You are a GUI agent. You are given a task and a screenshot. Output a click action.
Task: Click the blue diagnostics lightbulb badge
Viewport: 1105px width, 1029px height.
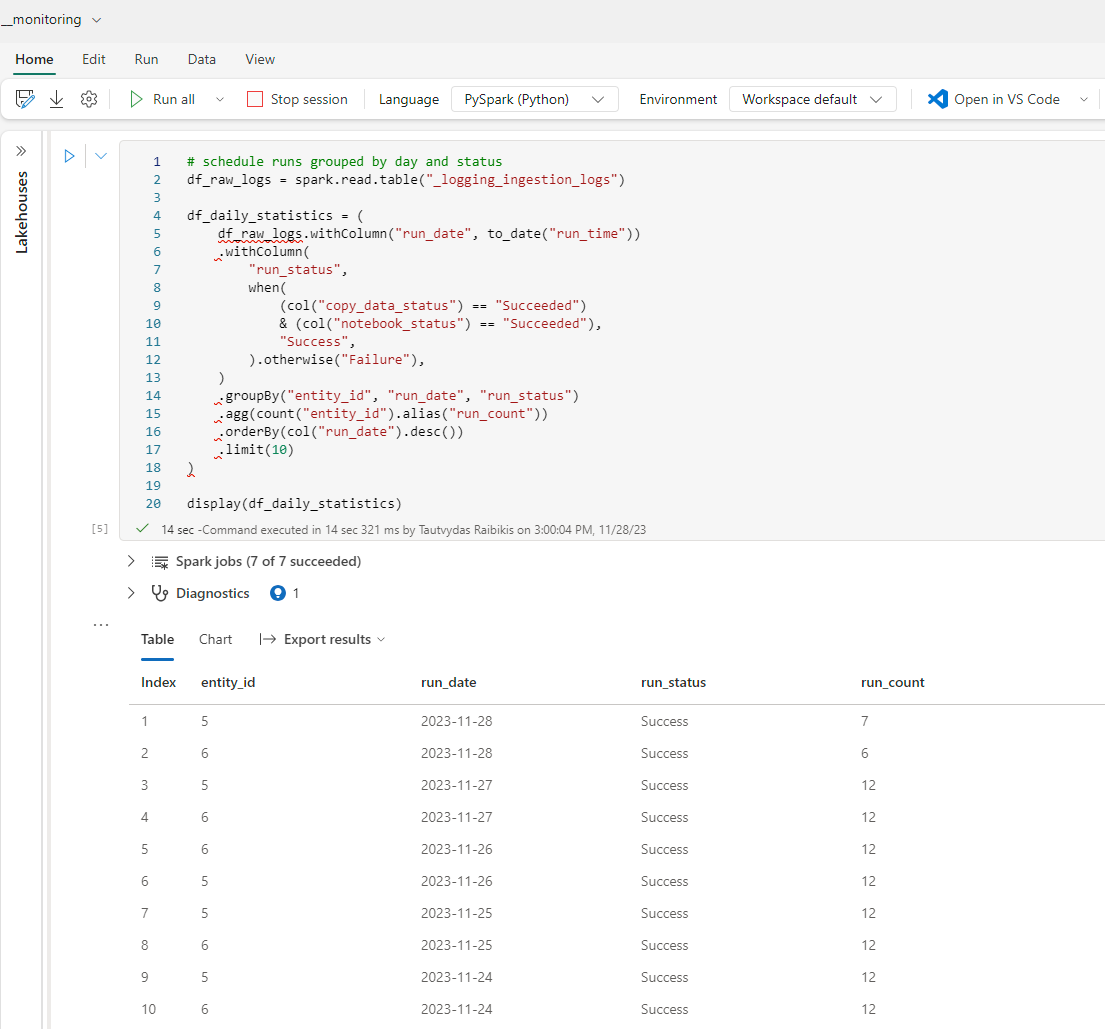pos(278,593)
